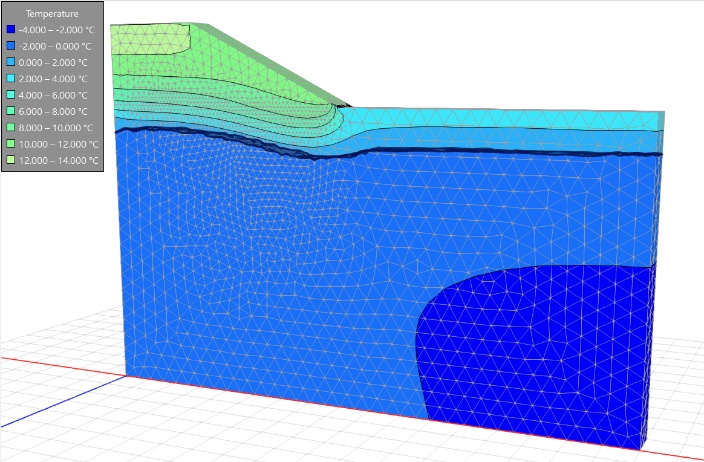The height and width of the screenshot is (462, 704).
Task: Pick the 2.000 – 4.000 °C cyan swatch
Action: pos(11,79)
